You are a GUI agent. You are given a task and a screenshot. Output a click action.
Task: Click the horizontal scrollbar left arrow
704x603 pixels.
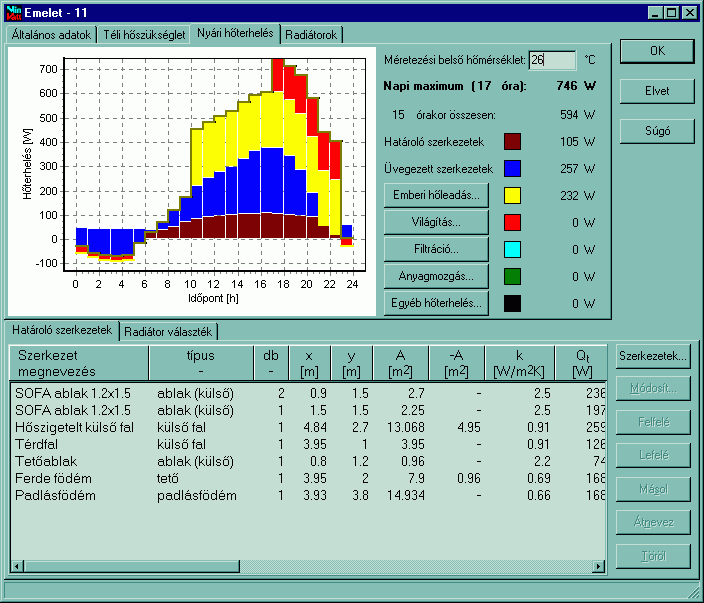pos(17,566)
